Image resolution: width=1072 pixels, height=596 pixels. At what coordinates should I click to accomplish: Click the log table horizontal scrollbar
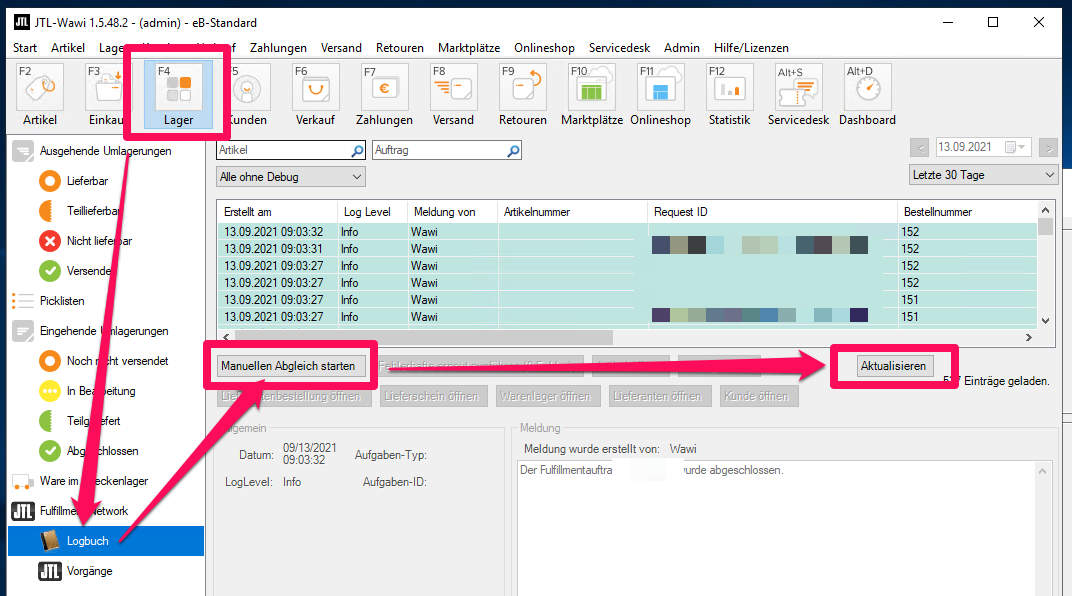[424, 337]
